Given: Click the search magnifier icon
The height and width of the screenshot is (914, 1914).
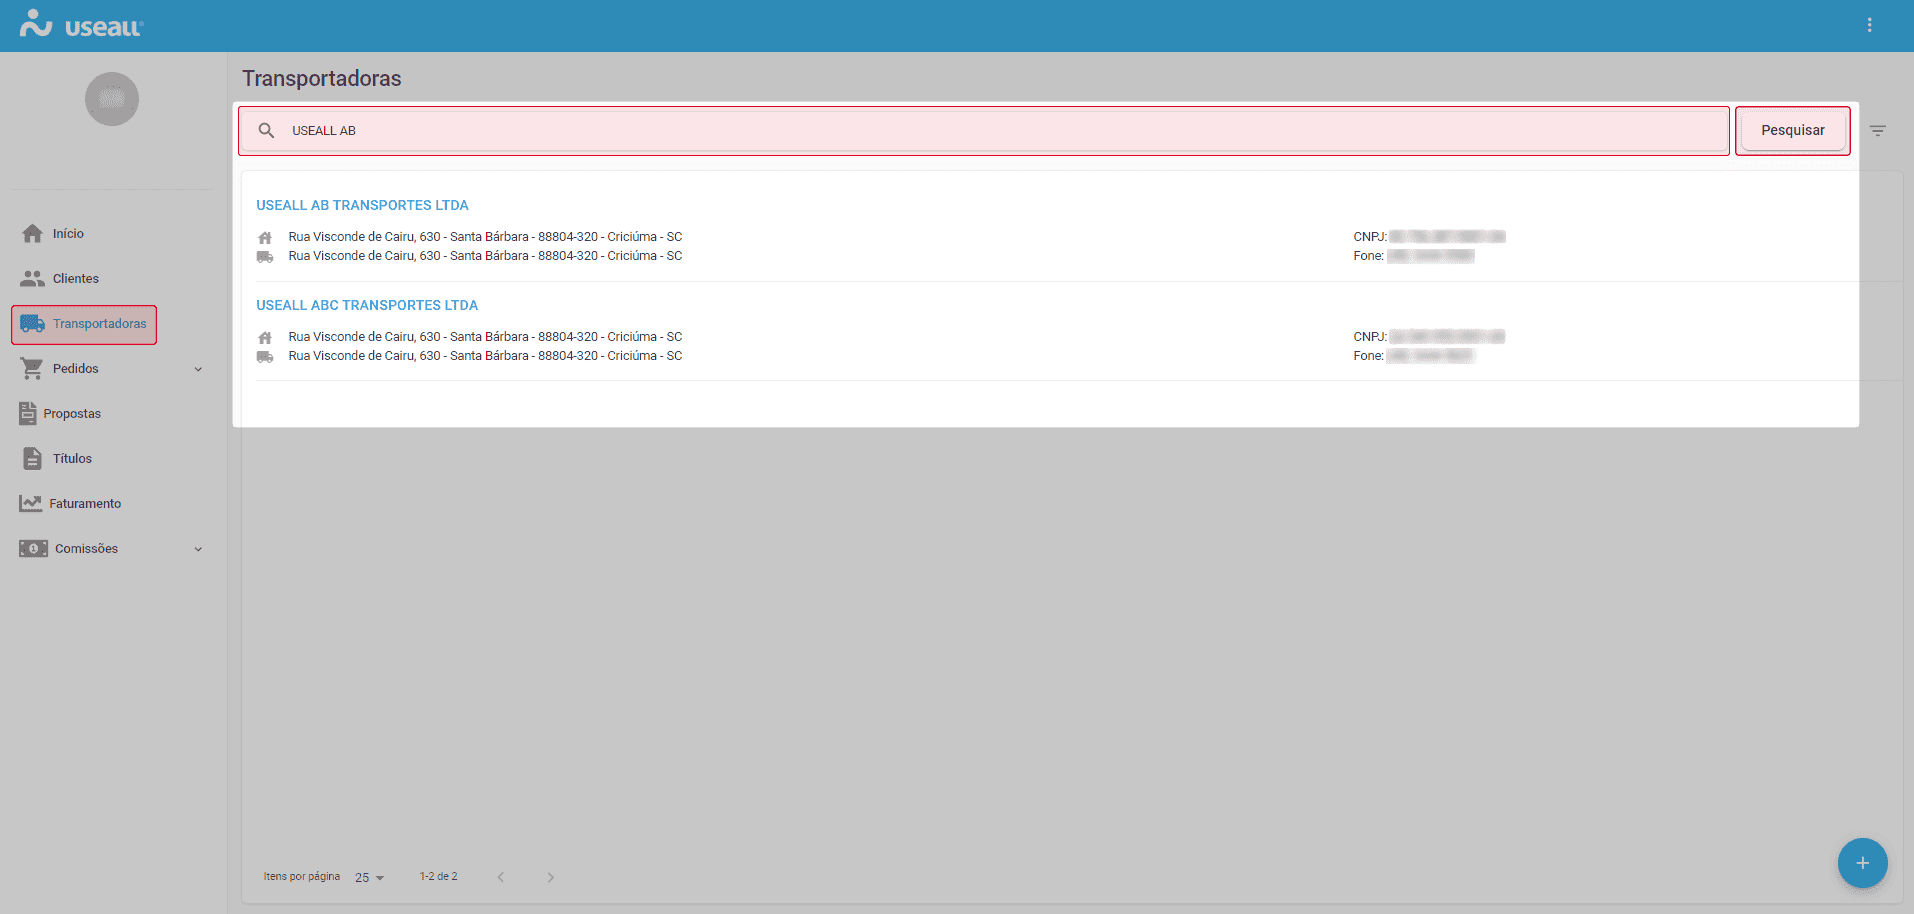Looking at the screenshot, I should click(267, 131).
